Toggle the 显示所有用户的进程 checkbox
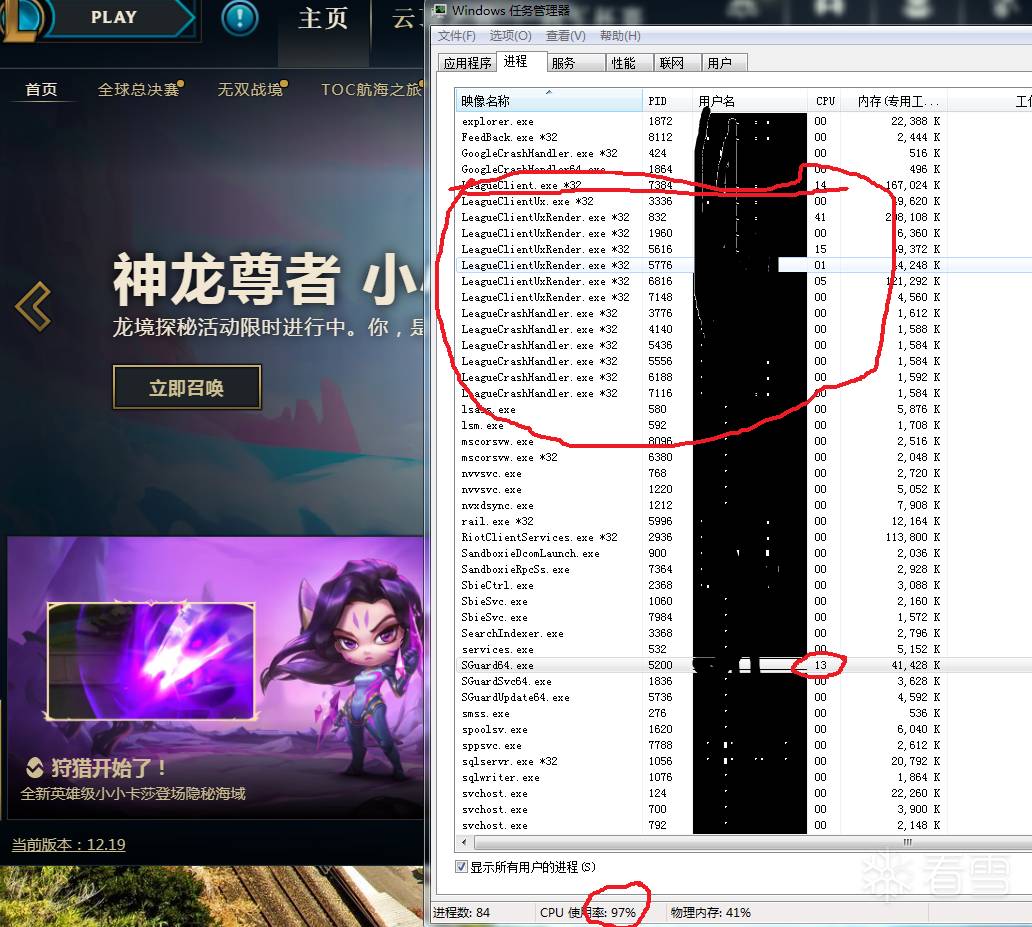The image size is (1032, 927). pos(461,867)
